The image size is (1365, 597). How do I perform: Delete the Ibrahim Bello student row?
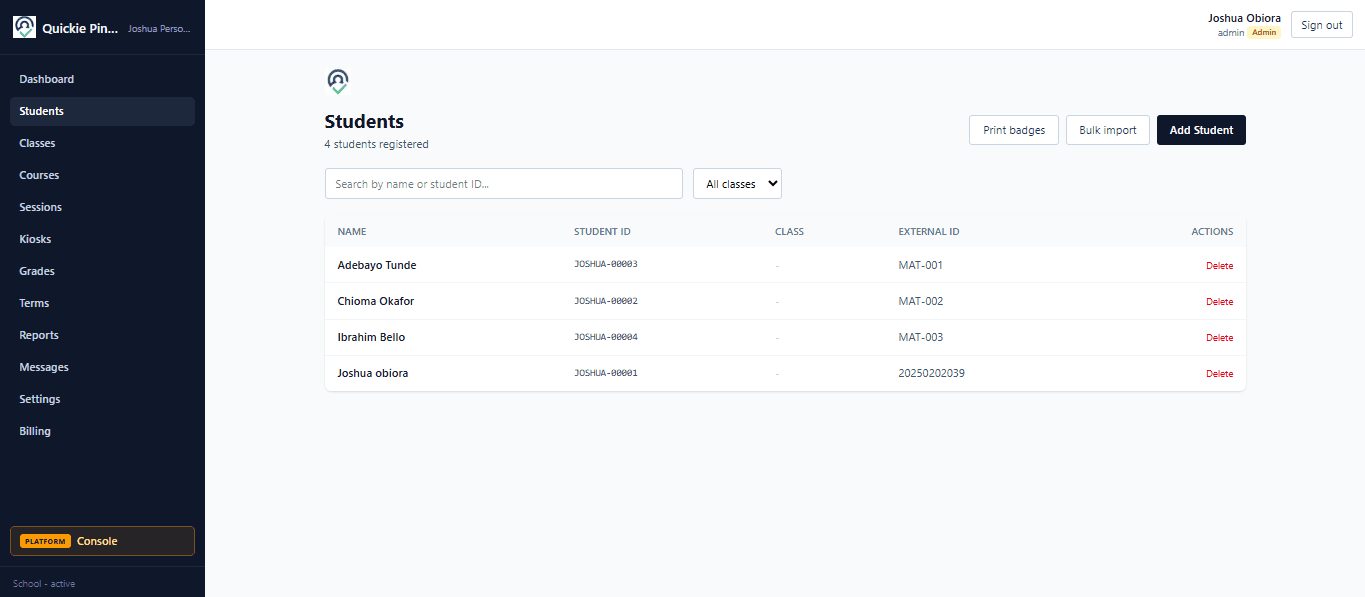1219,338
